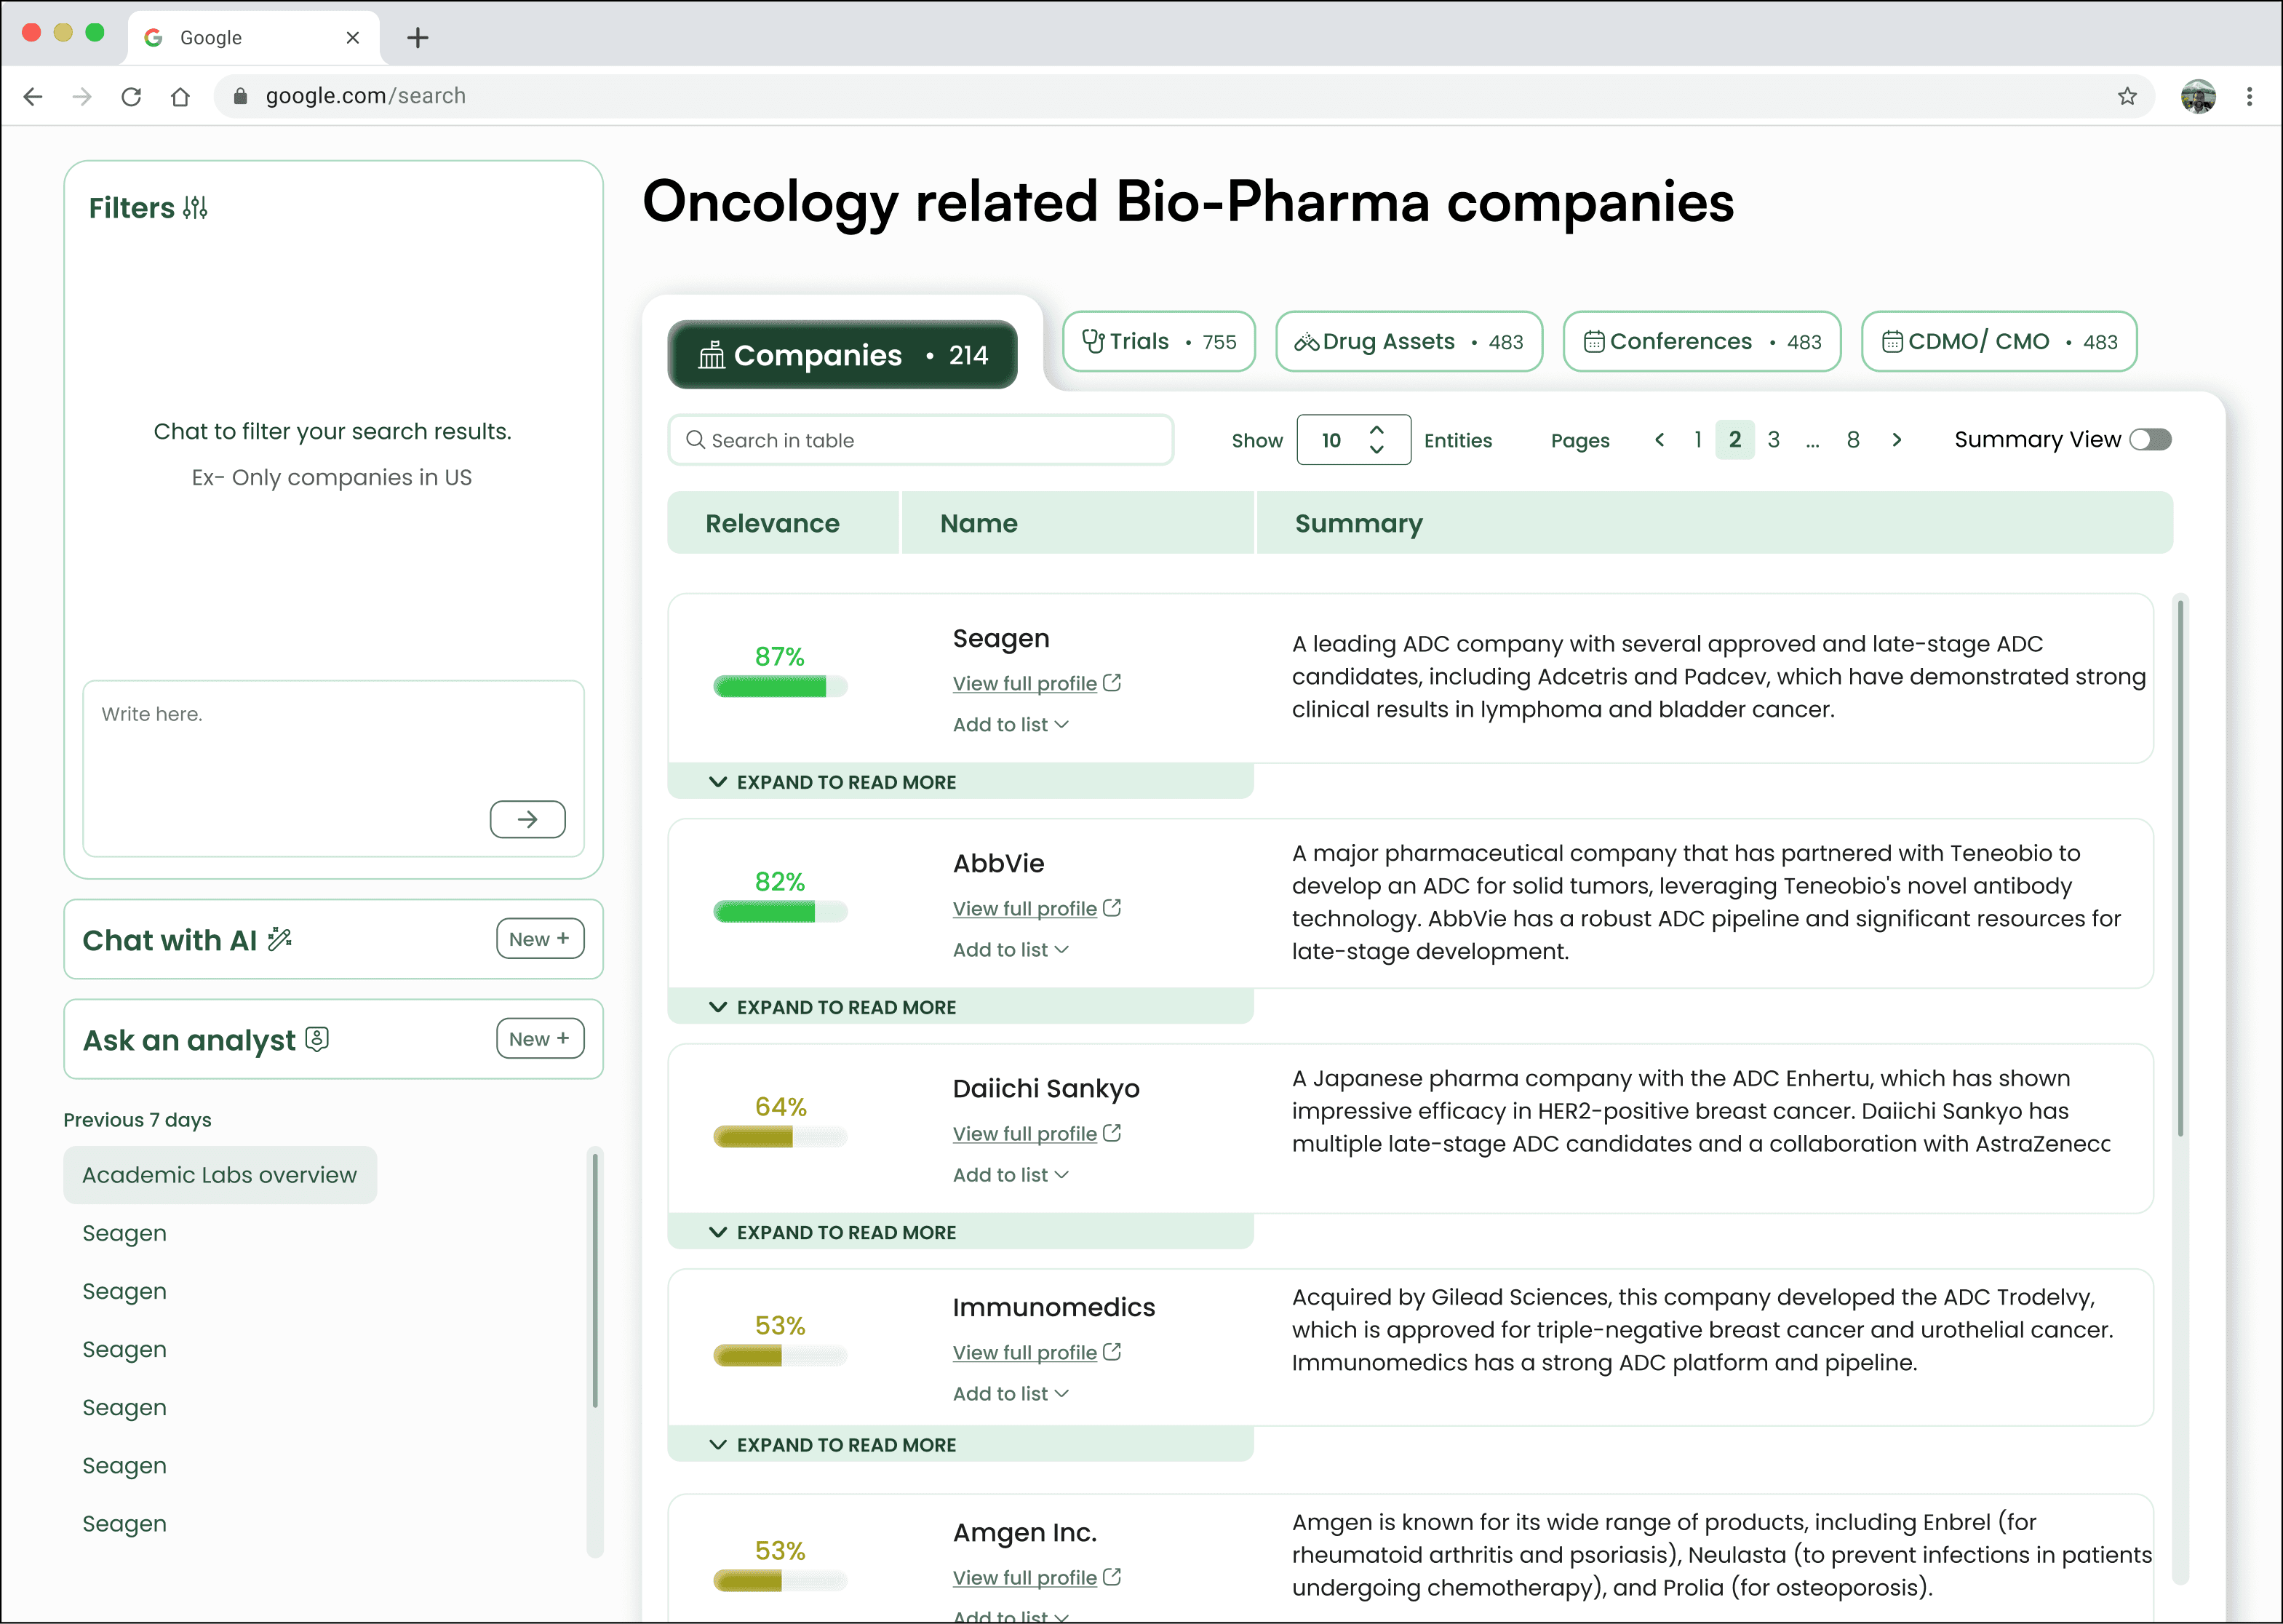This screenshot has width=2283, height=1624.
Task: Bookmark this page with the star icon
Action: [x=2127, y=96]
